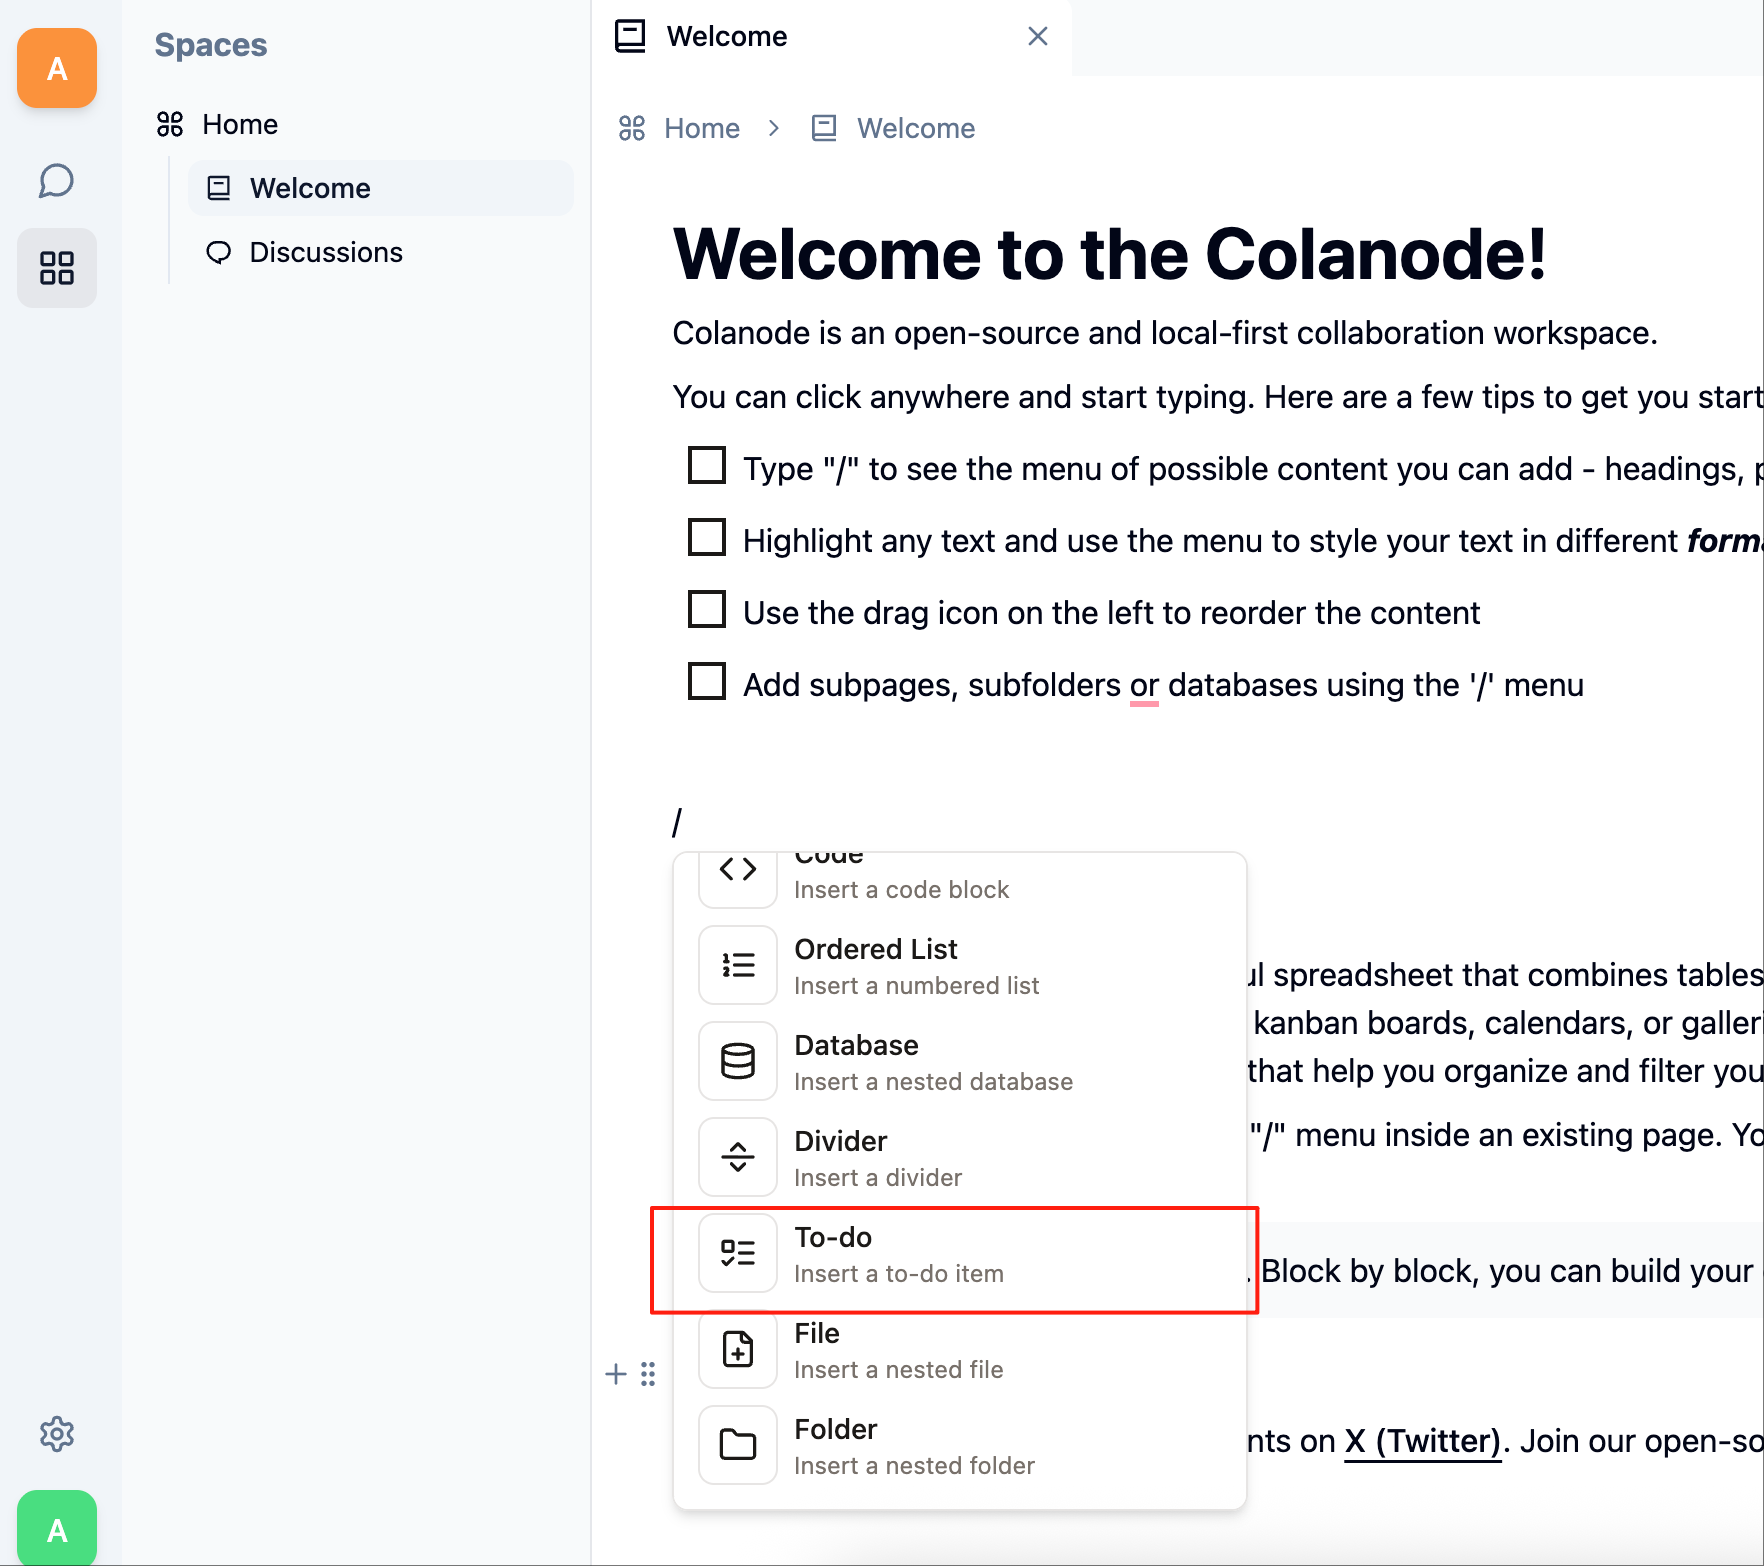
Task: Open the chat bubble icon in left rail
Action: (57, 181)
